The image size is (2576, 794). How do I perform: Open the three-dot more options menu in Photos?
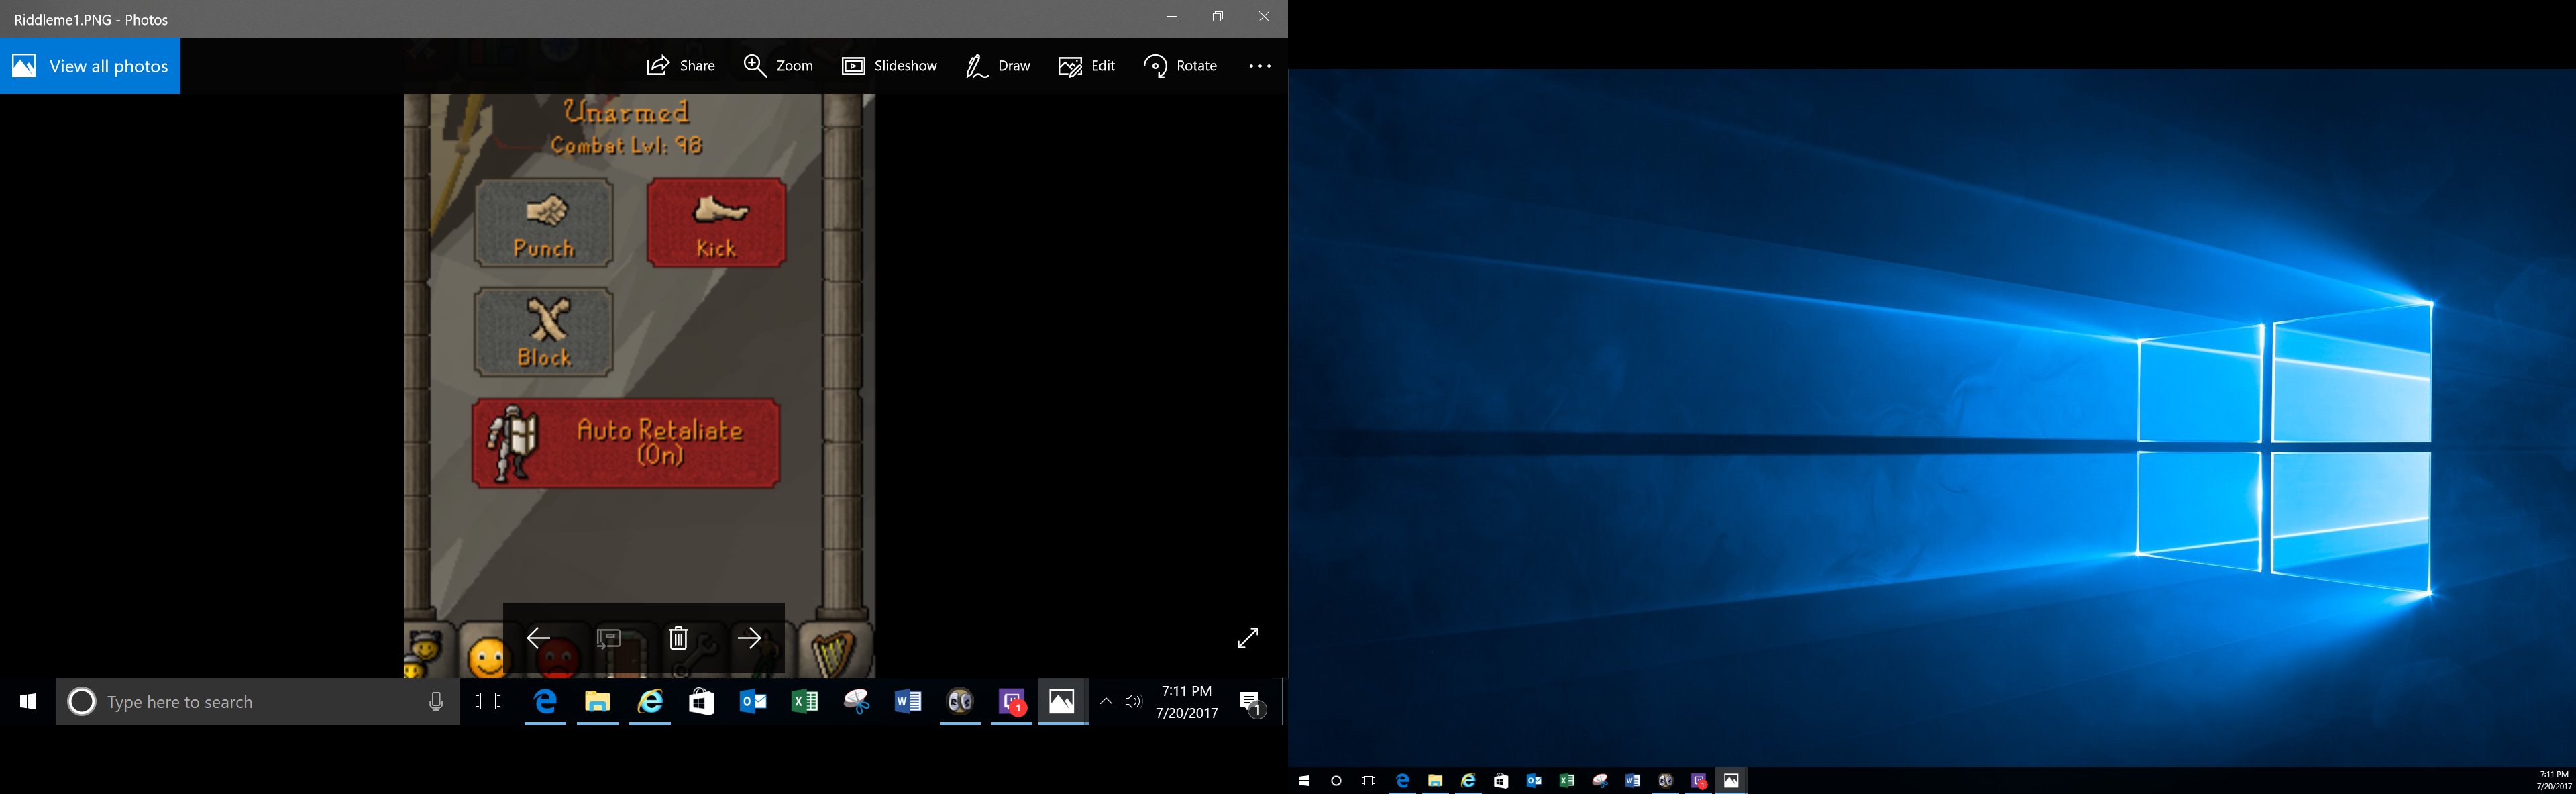[x=1260, y=66]
